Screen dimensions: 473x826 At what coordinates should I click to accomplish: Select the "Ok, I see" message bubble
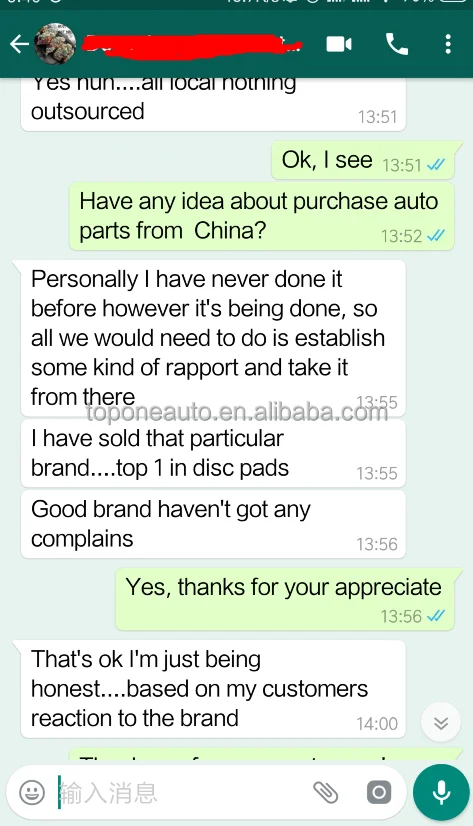click(363, 160)
